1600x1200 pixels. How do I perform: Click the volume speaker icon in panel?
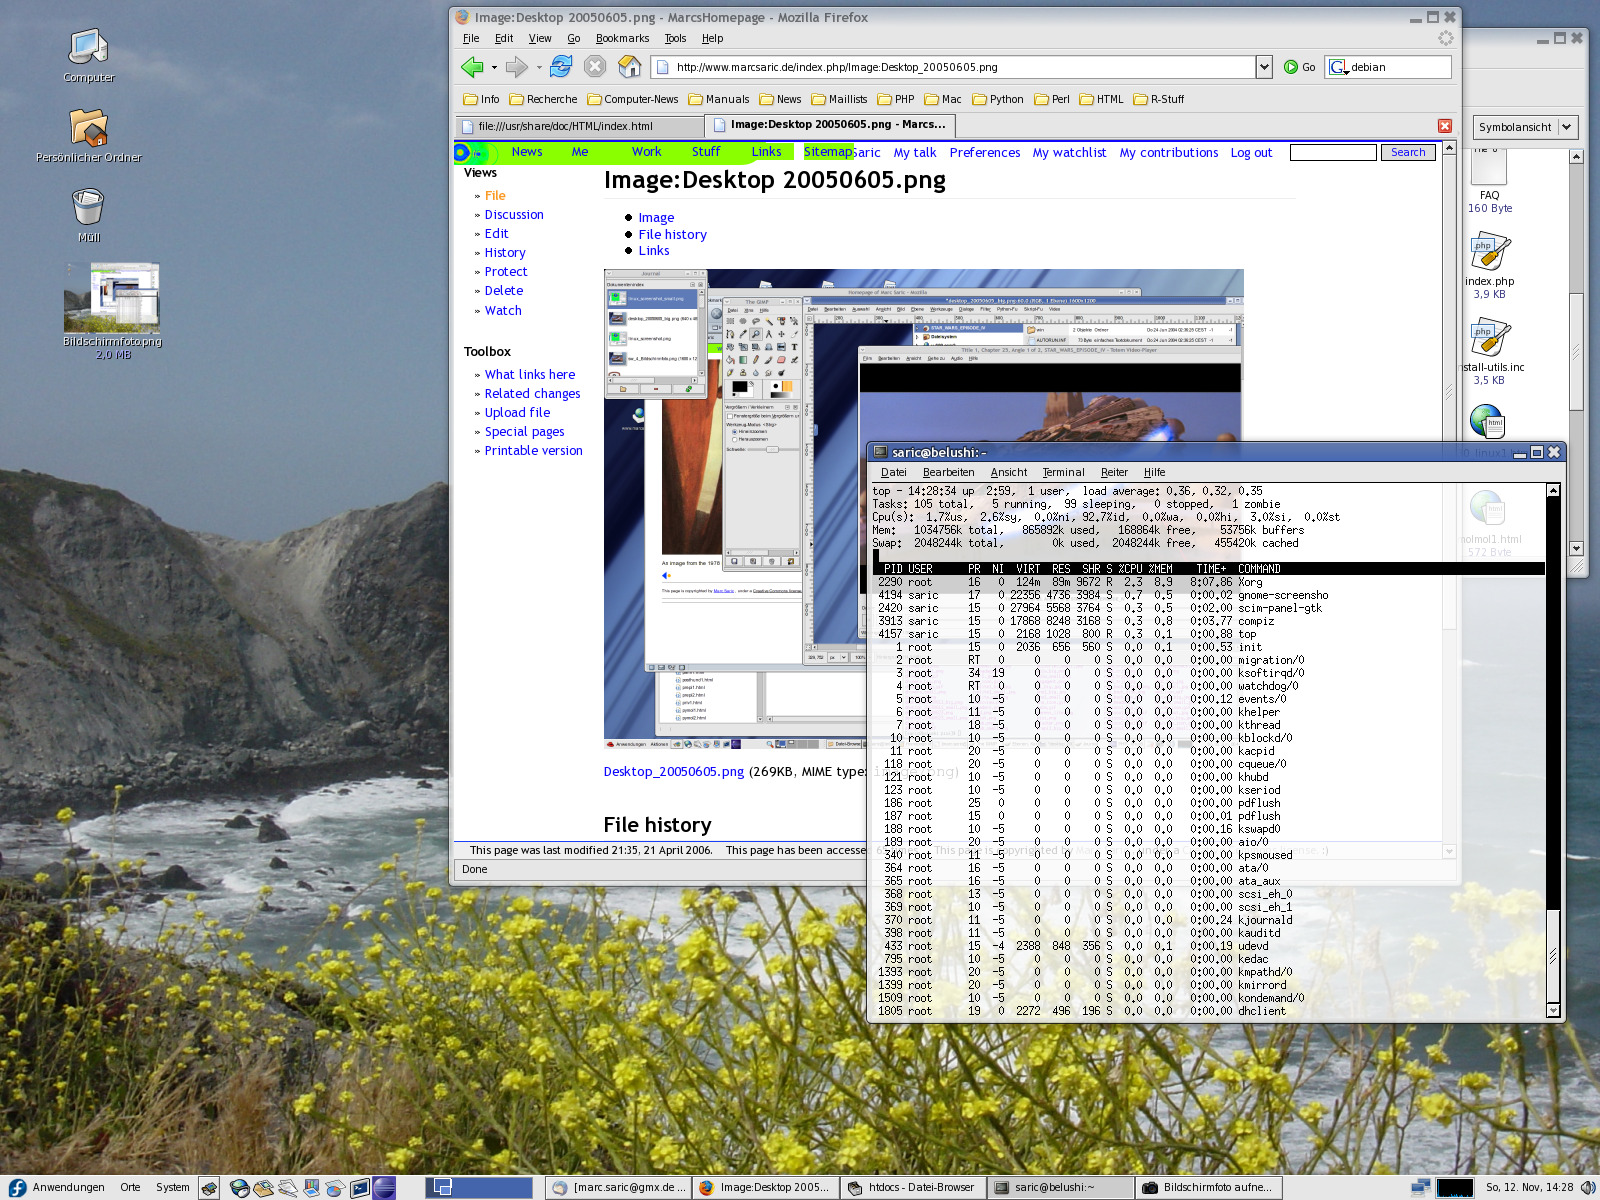tap(1588, 1187)
